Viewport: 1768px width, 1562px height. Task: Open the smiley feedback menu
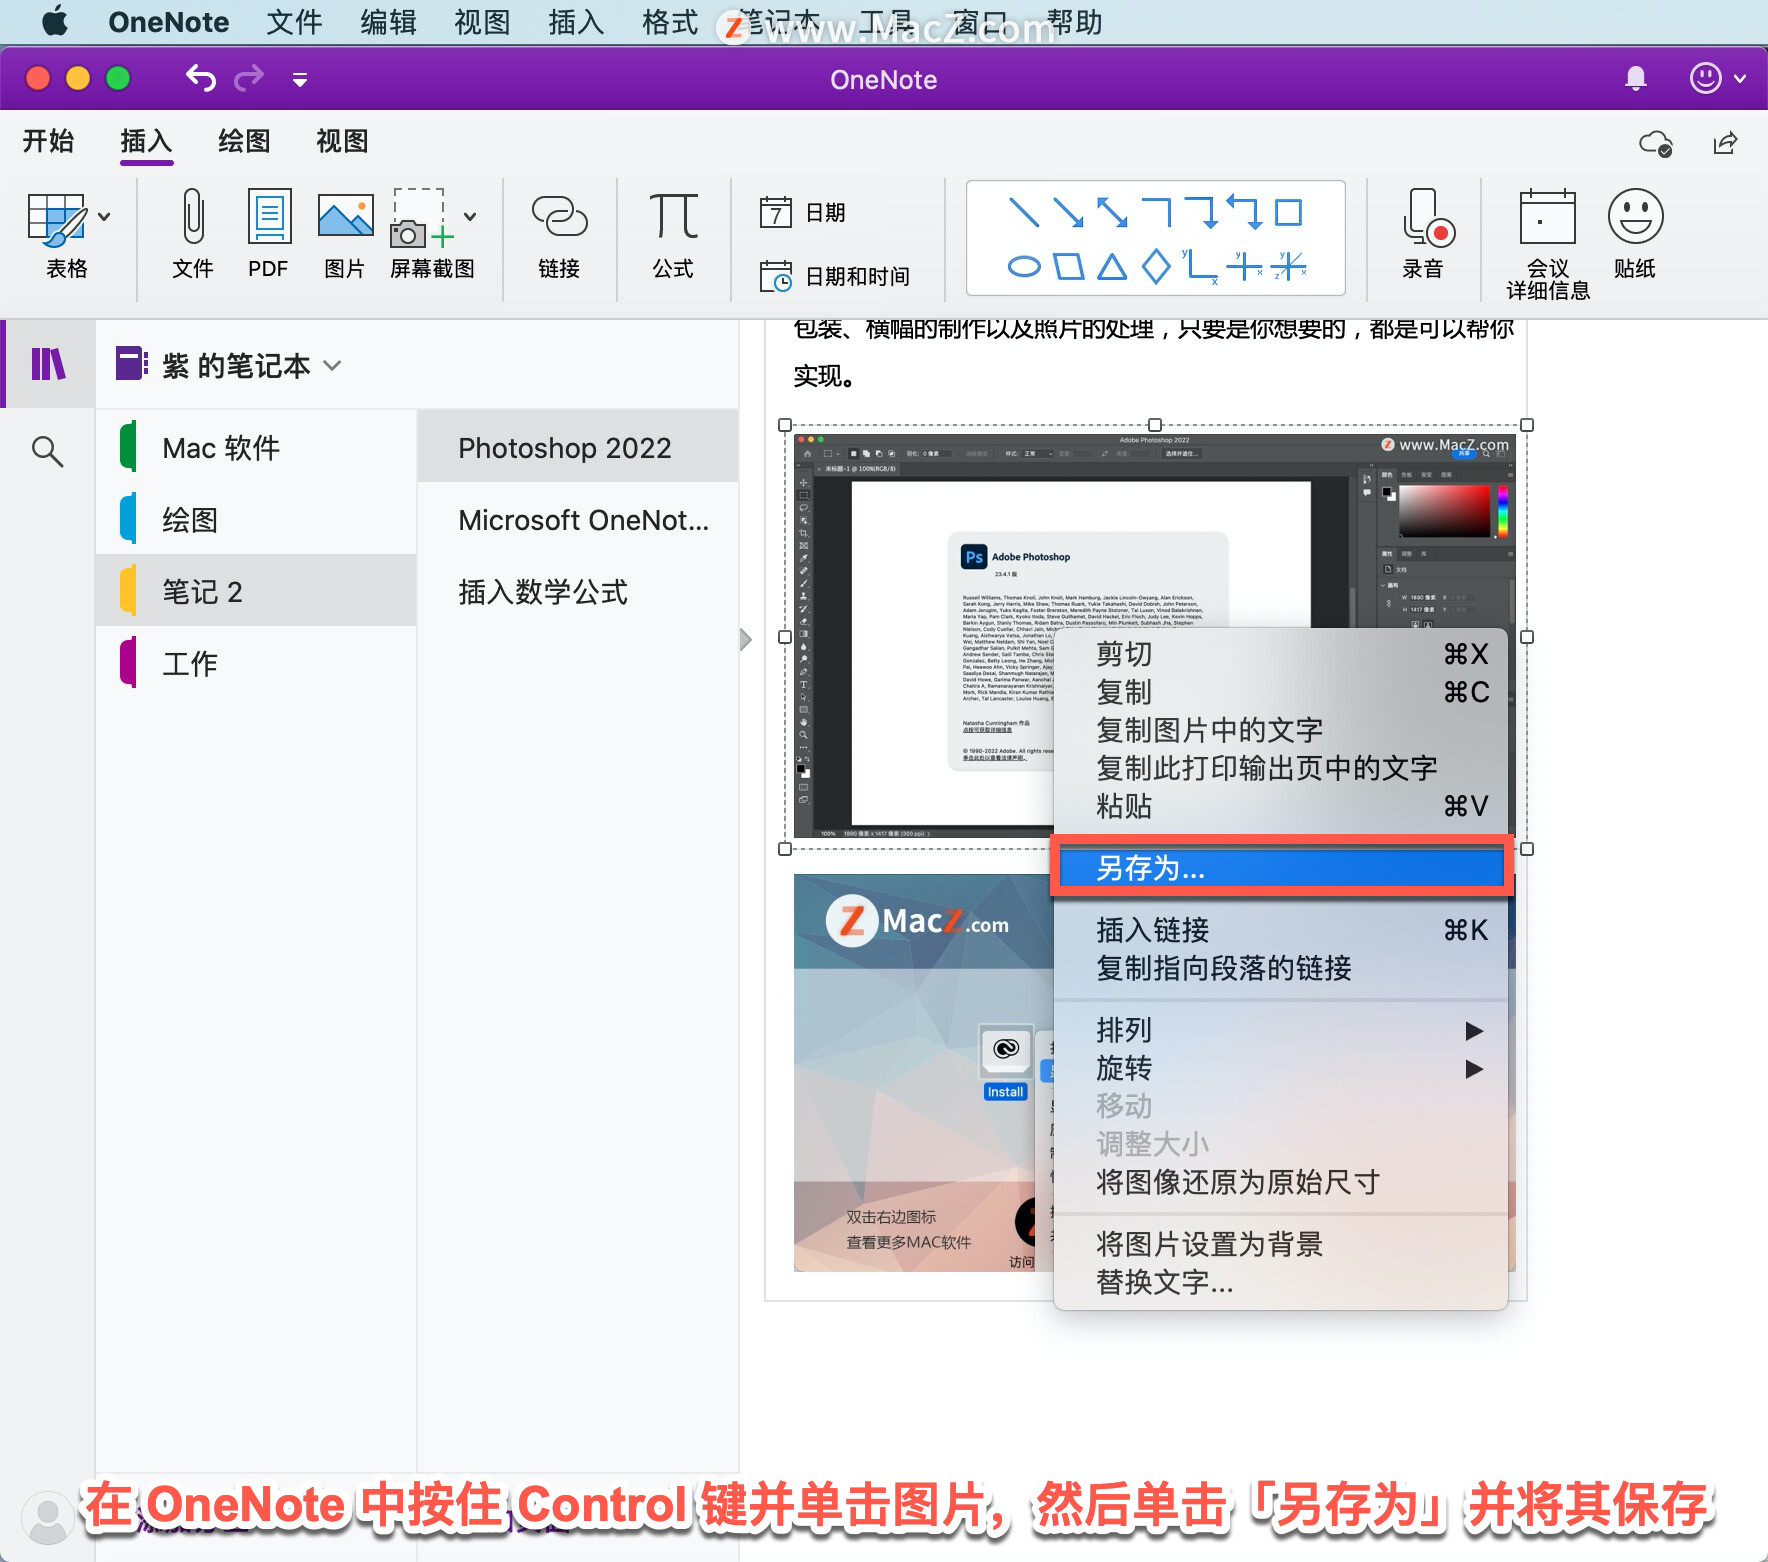(1716, 77)
